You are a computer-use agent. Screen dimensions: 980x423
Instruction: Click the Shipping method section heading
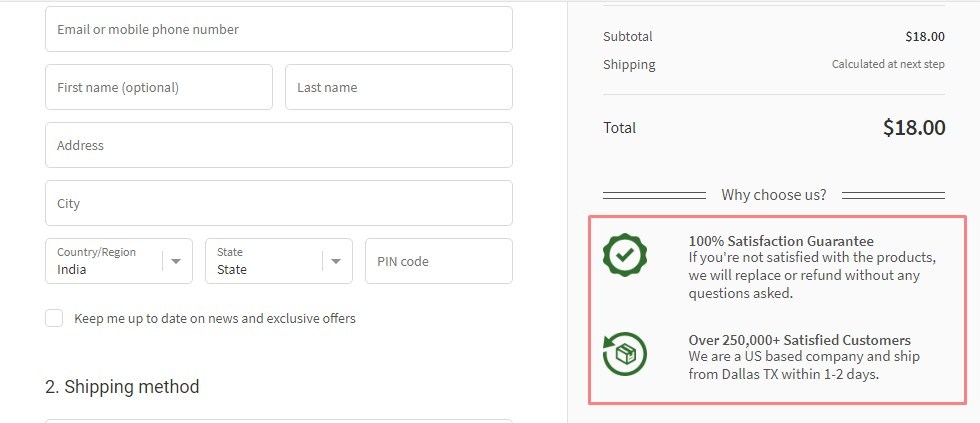122,387
